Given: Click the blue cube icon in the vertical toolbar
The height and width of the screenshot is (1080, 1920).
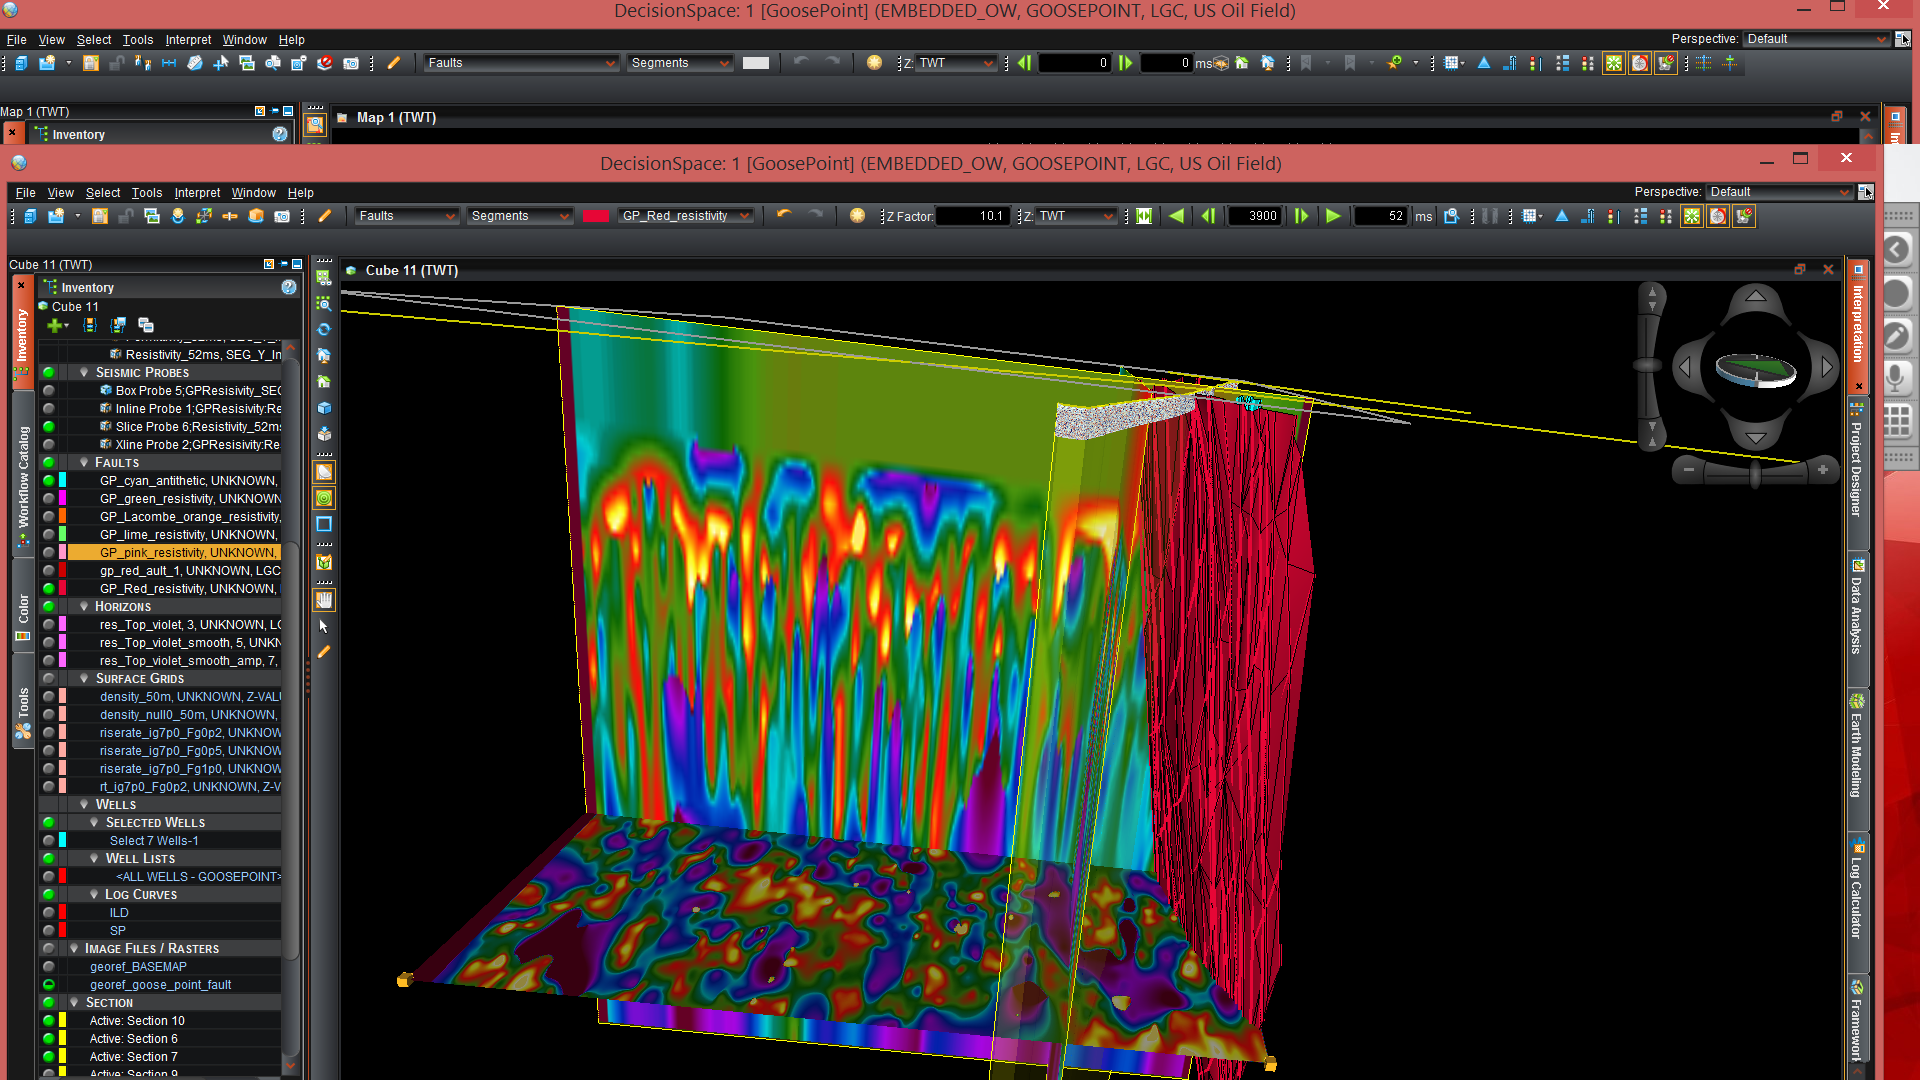Looking at the screenshot, I should (324, 408).
